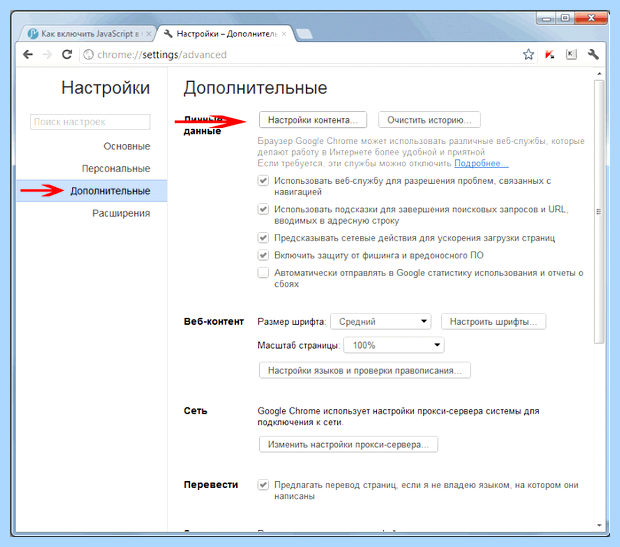620x547 pixels.
Task: Open Расширения in the sidebar
Action: click(121, 213)
